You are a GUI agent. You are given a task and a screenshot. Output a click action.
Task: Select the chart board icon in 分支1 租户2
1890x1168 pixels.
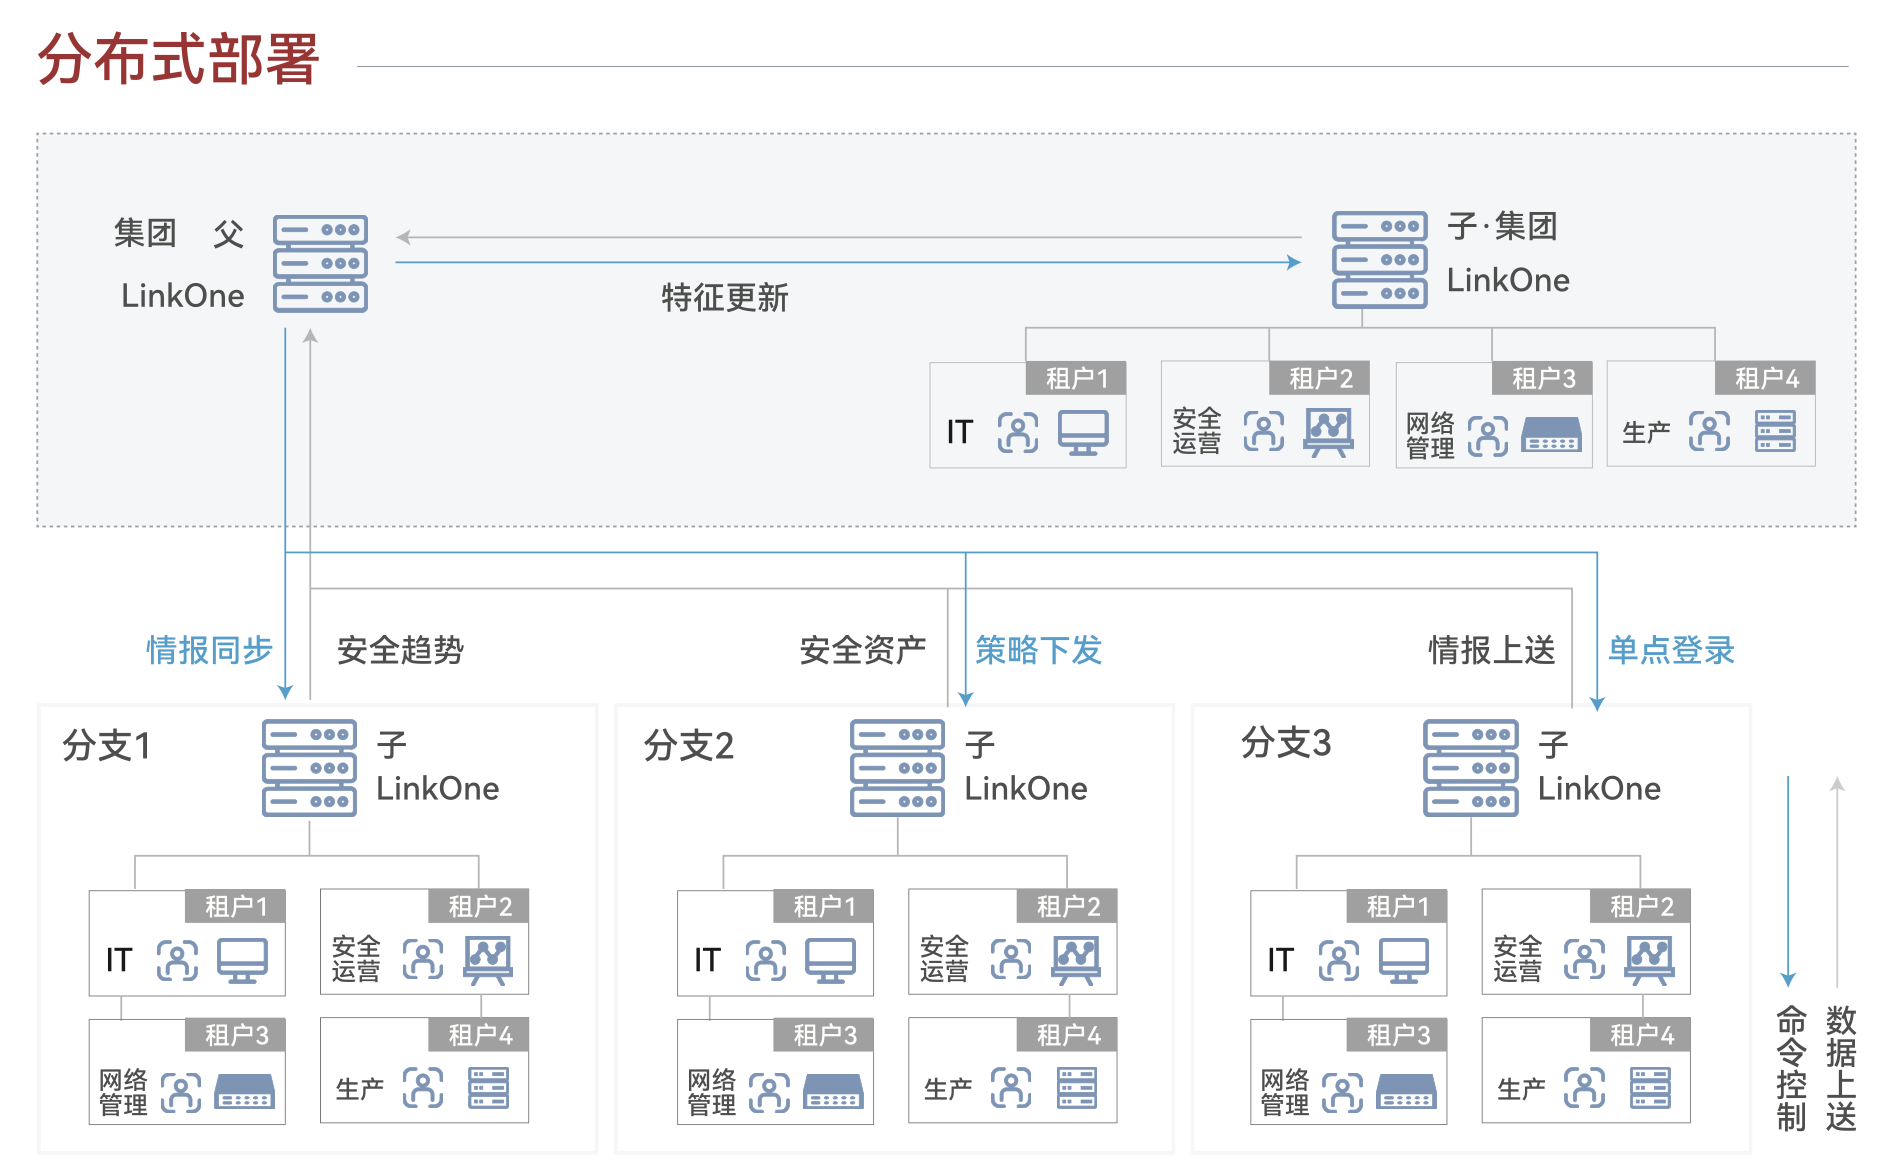pyautogui.click(x=488, y=960)
